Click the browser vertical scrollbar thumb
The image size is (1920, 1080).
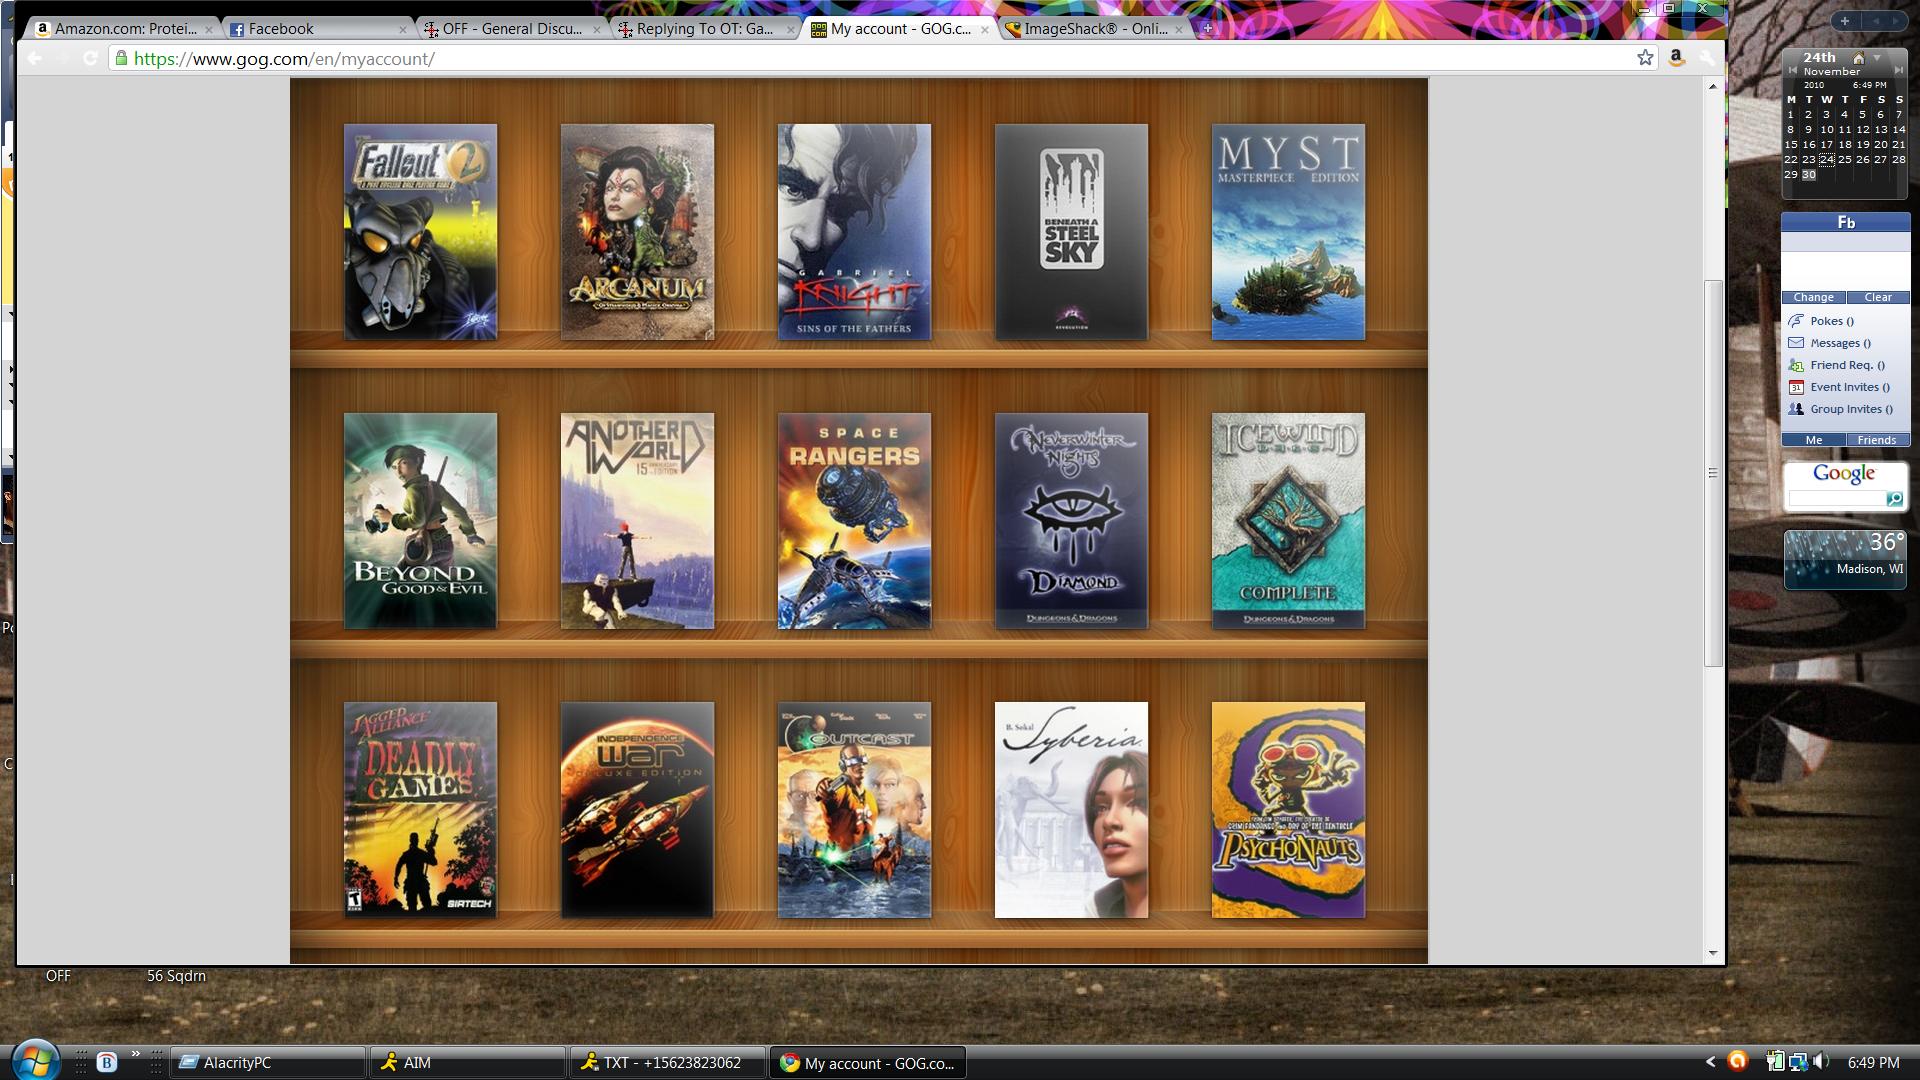click(x=1713, y=473)
